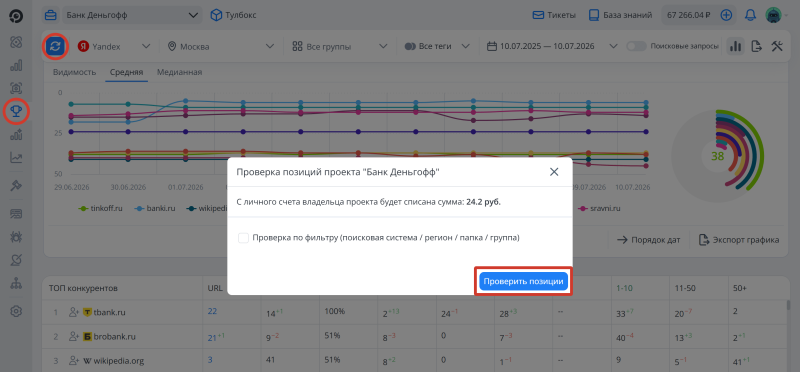
Task: Open База знаний link
Action: pos(620,15)
